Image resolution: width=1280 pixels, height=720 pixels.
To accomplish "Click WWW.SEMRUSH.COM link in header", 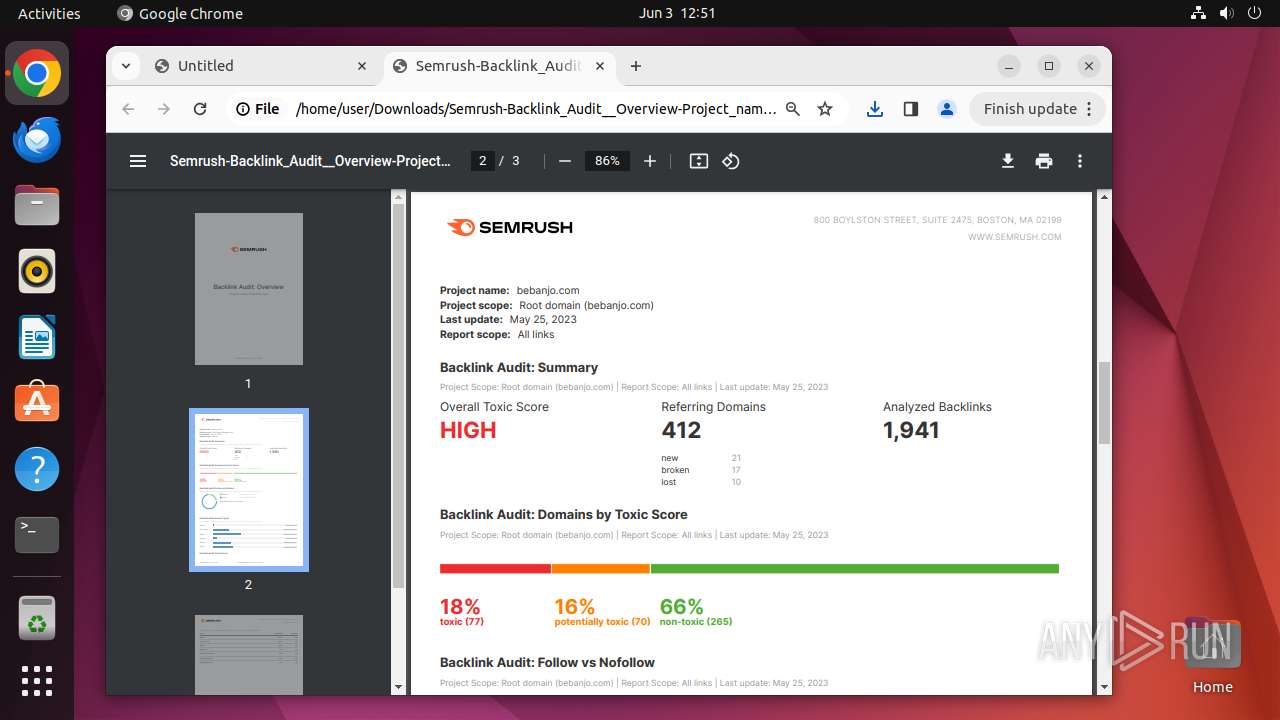I will (x=1015, y=237).
